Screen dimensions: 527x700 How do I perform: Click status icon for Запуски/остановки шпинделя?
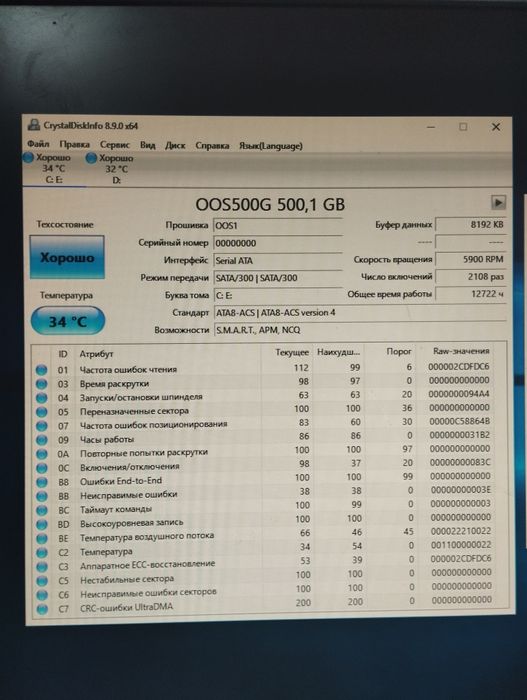[42, 398]
